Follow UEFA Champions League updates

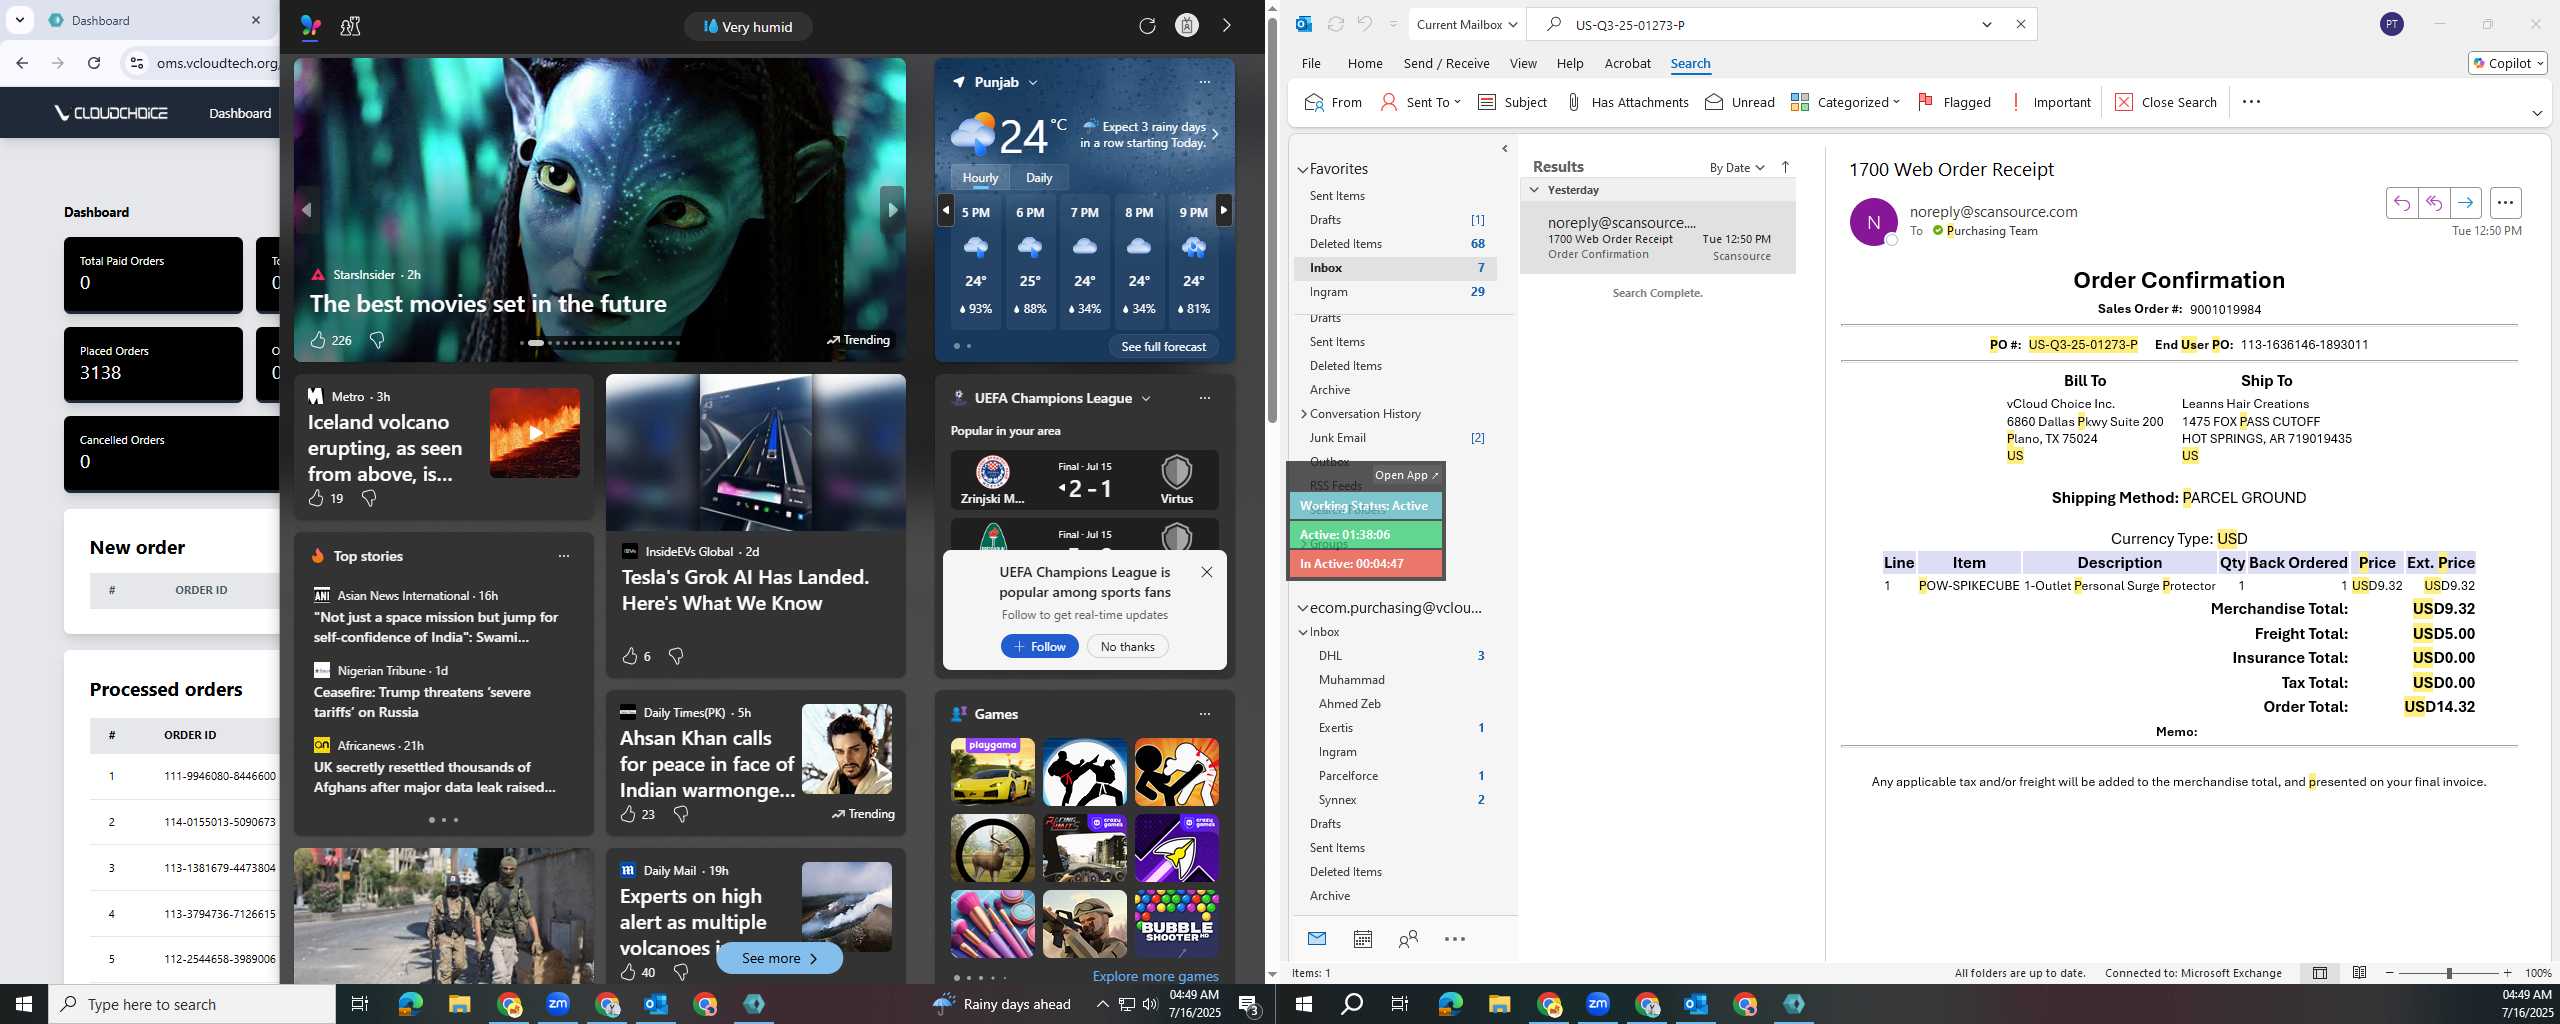(1040, 647)
